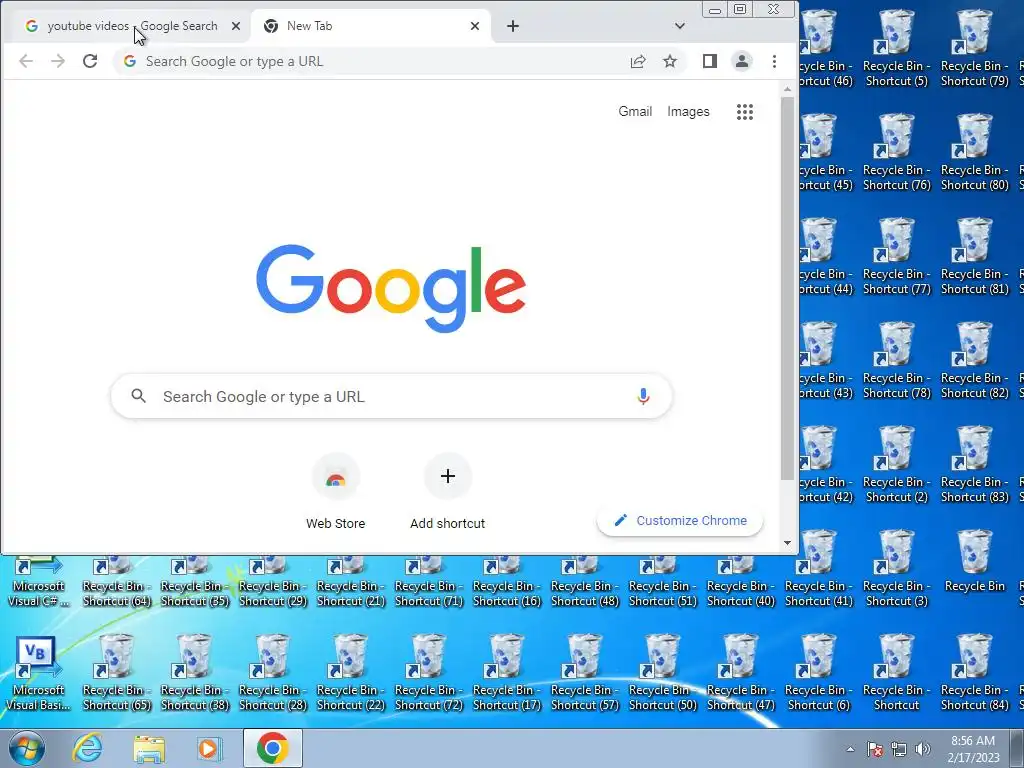The height and width of the screenshot is (768, 1024).
Task: Show hidden system tray icons arrow
Action: coord(850,749)
